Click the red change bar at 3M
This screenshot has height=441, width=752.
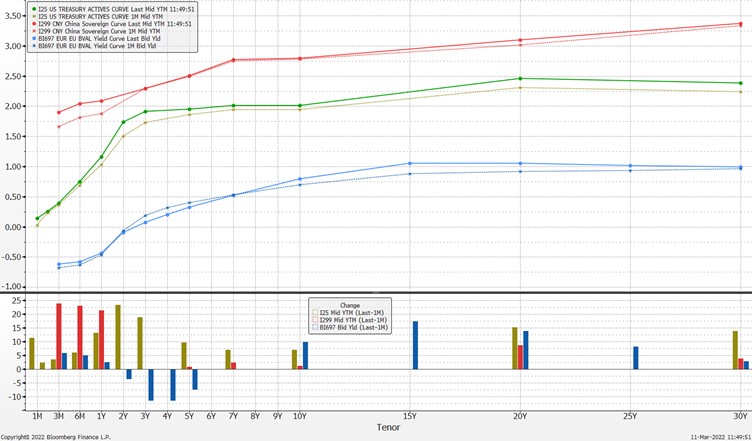(x=59, y=336)
